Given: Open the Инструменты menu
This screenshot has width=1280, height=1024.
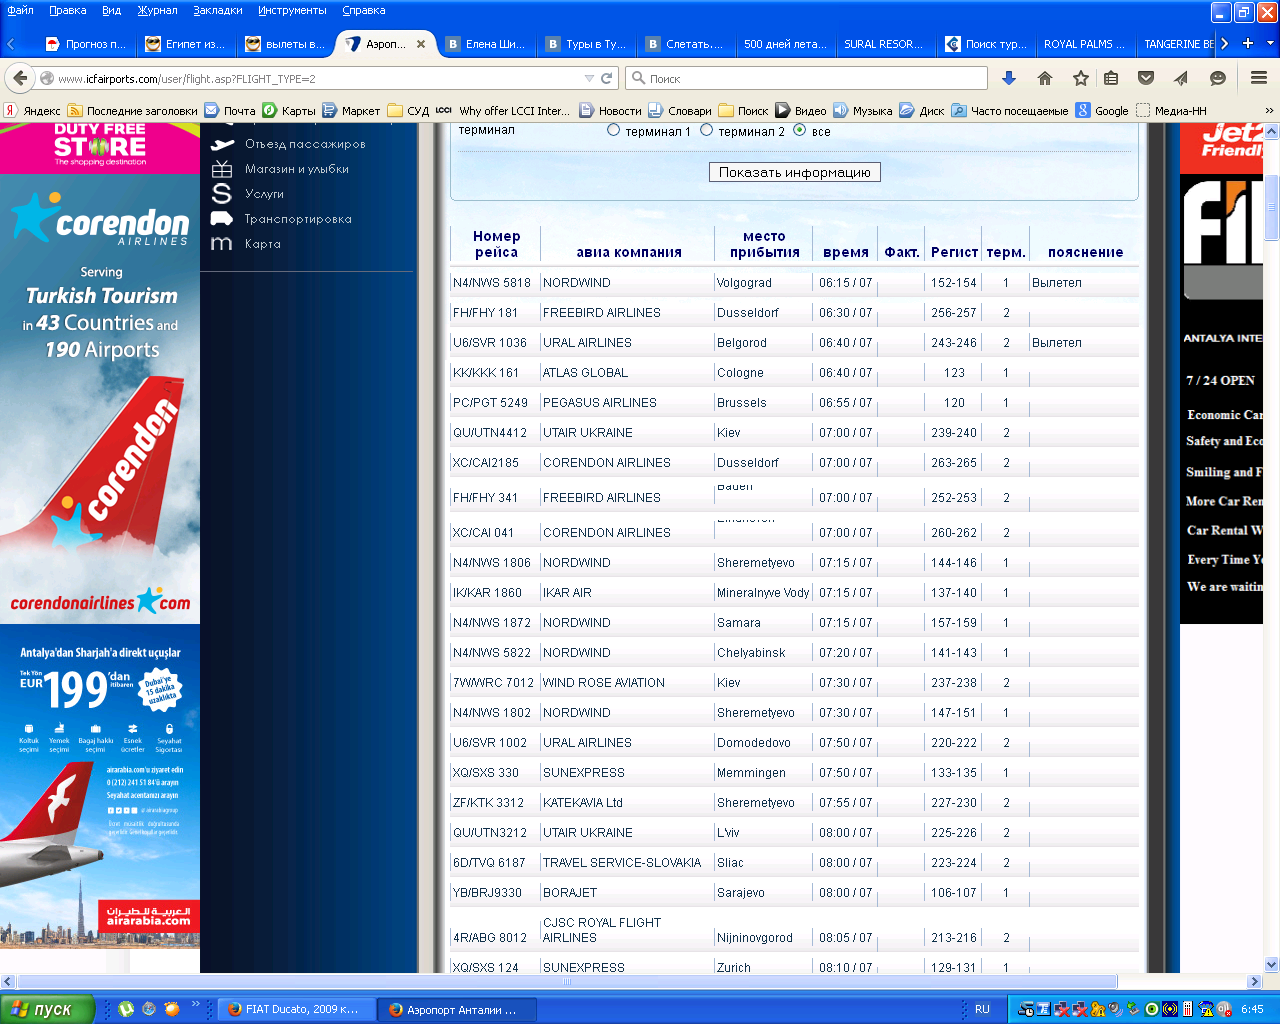Looking at the screenshot, I should tap(292, 10).
